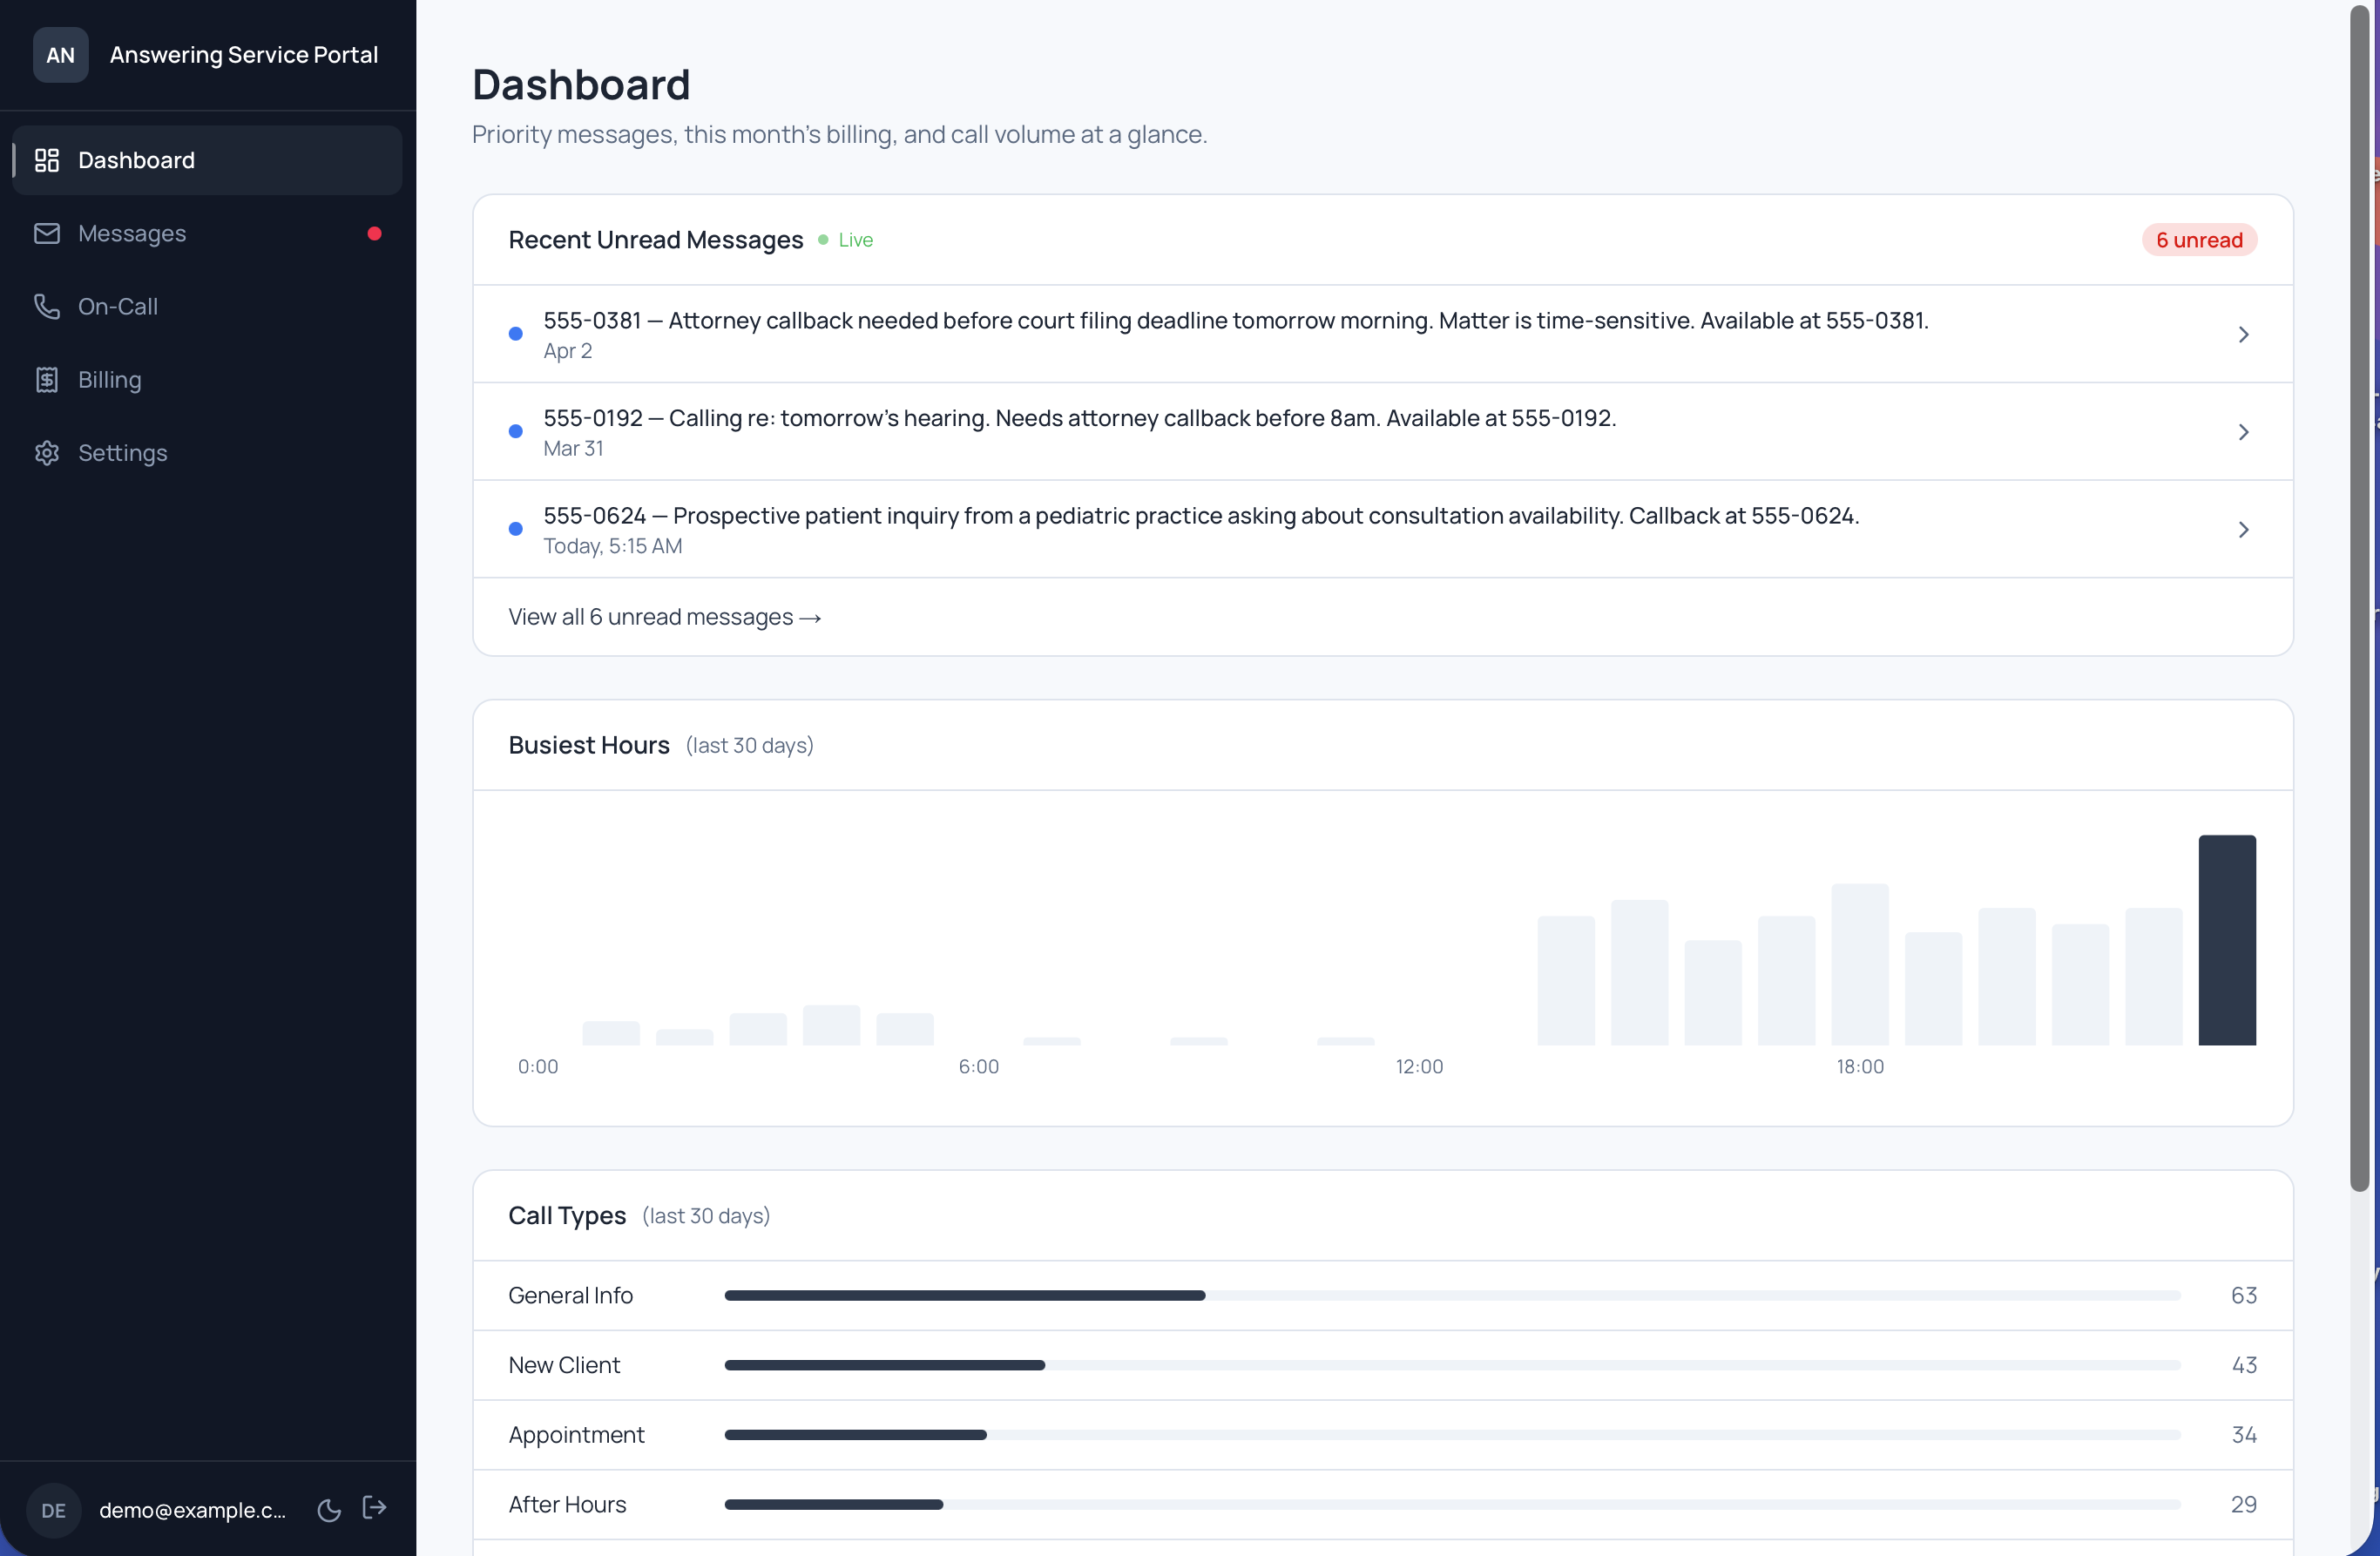Click the On-Call phone icon
The image size is (2380, 1556).
[x=47, y=306]
